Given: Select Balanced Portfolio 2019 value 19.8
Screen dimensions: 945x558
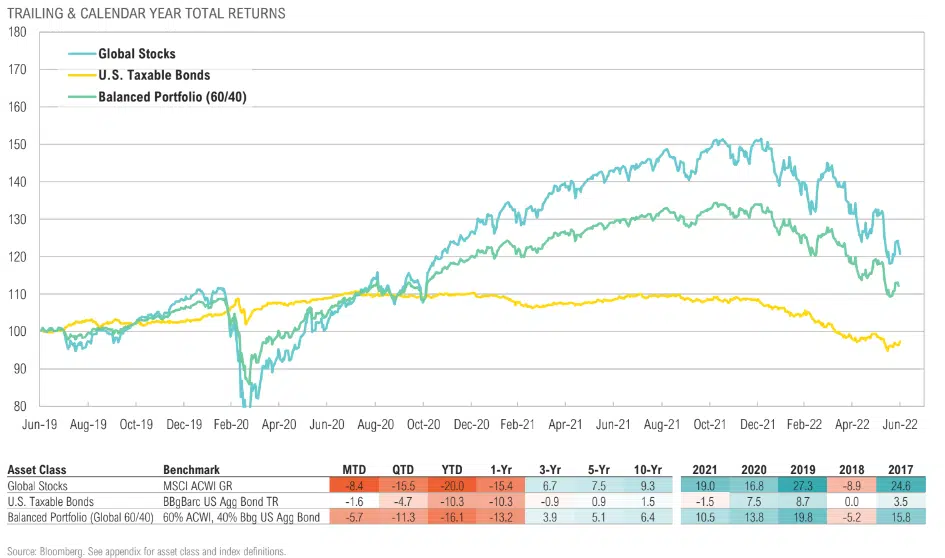Looking at the screenshot, I should (x=802, y=517).
